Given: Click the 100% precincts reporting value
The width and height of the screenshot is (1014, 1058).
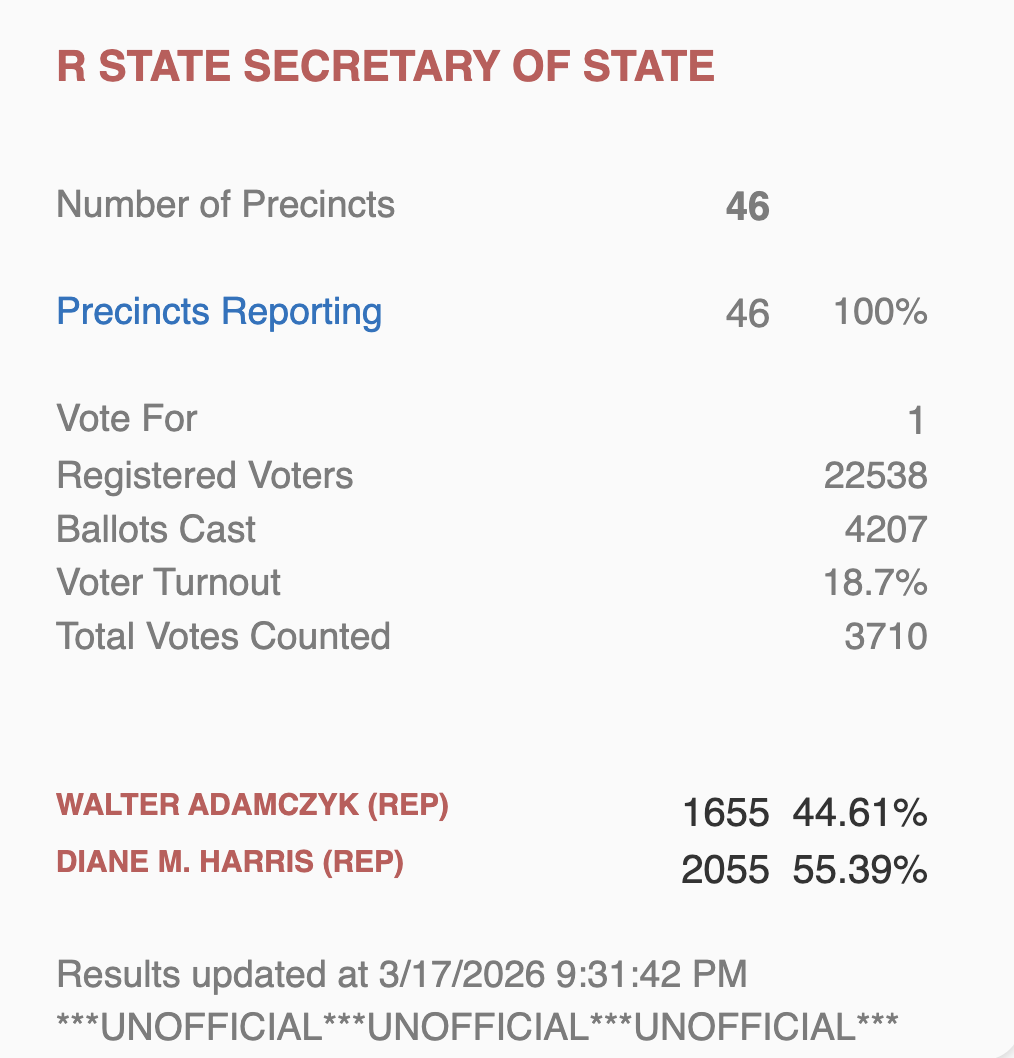Looking at the screenshot, I should (x=880, y=313).
